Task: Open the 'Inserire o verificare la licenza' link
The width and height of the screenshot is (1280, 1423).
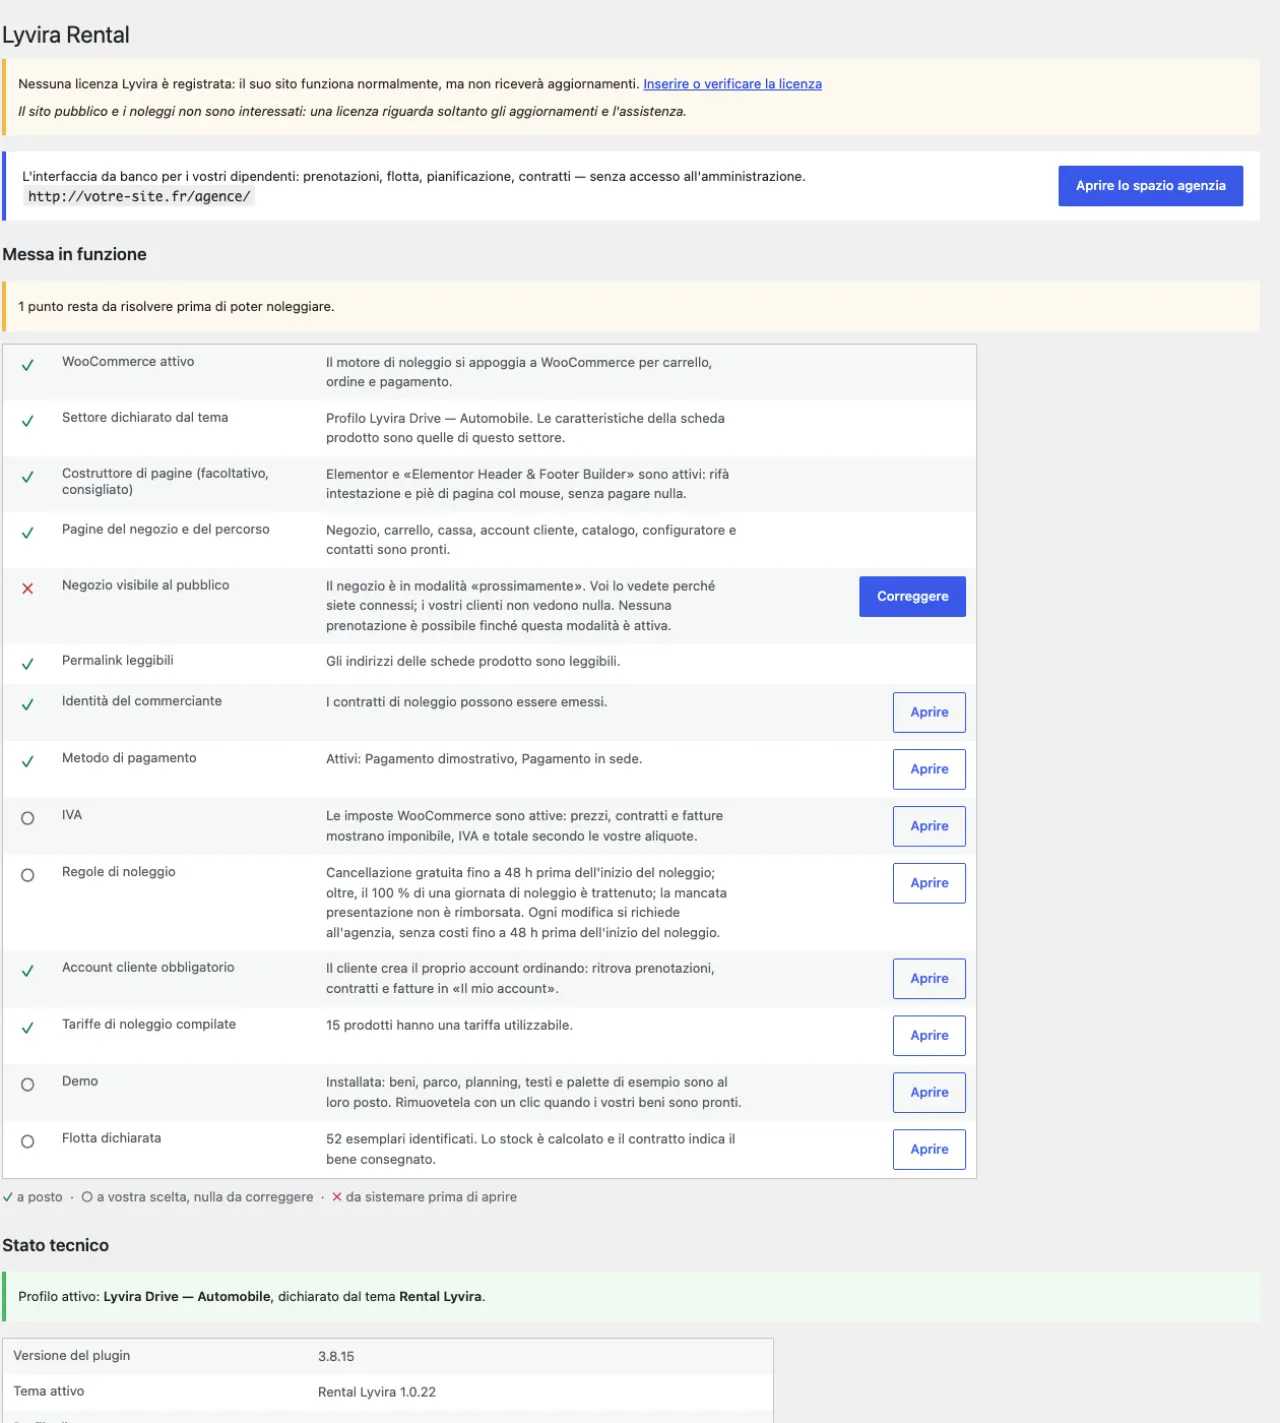Action: coord(732,84)
